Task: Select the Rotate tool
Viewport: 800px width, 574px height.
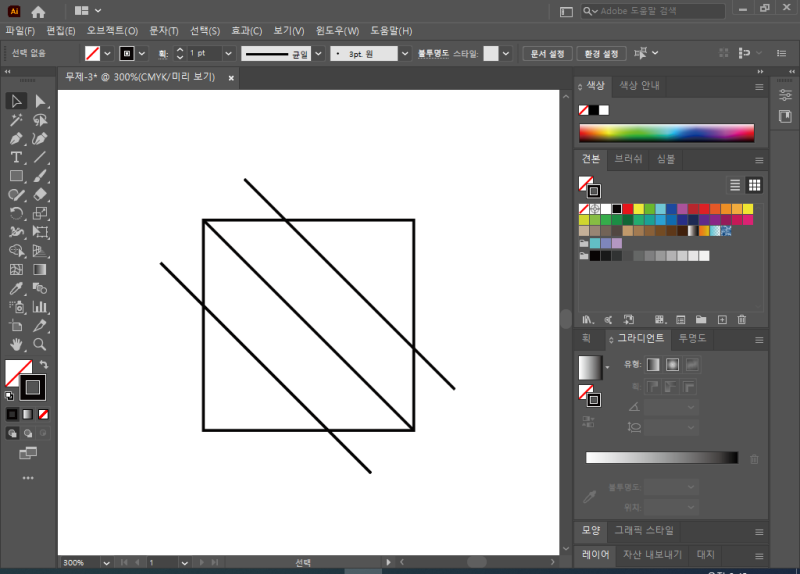Action: [16, 213]
